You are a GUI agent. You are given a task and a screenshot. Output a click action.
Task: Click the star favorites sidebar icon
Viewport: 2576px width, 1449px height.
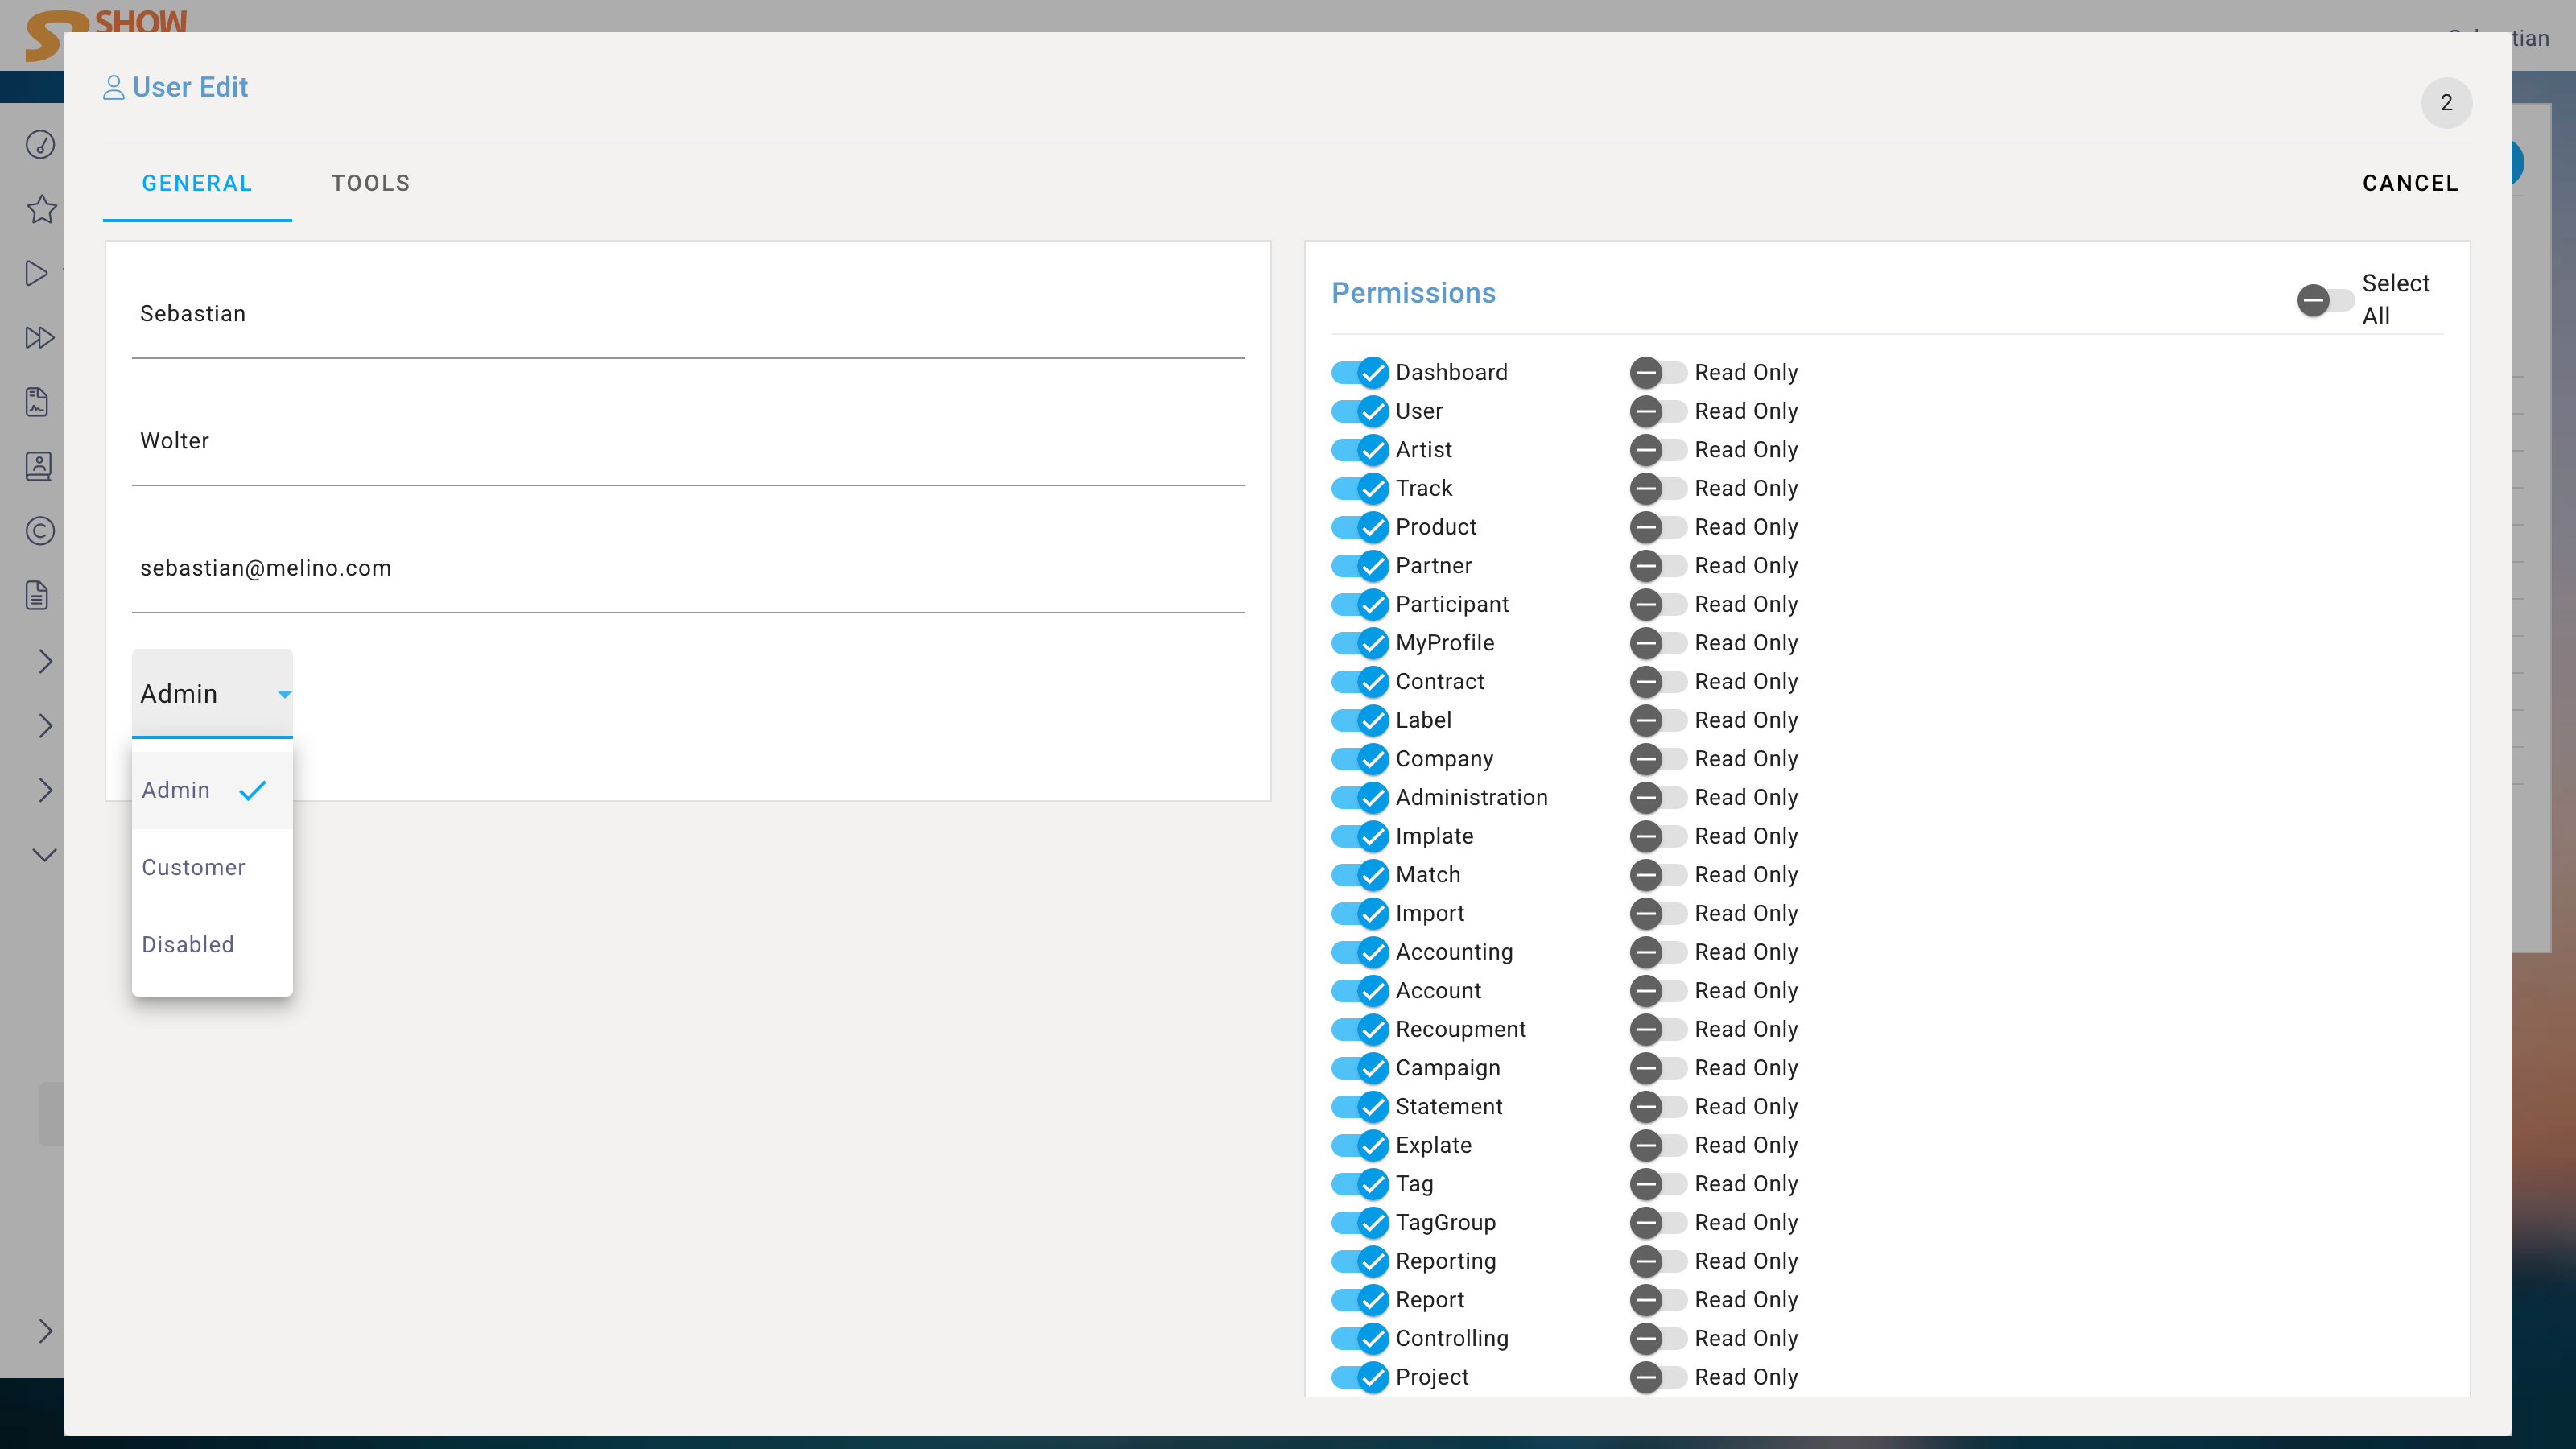pyautogui.click(x=41, y=209)
